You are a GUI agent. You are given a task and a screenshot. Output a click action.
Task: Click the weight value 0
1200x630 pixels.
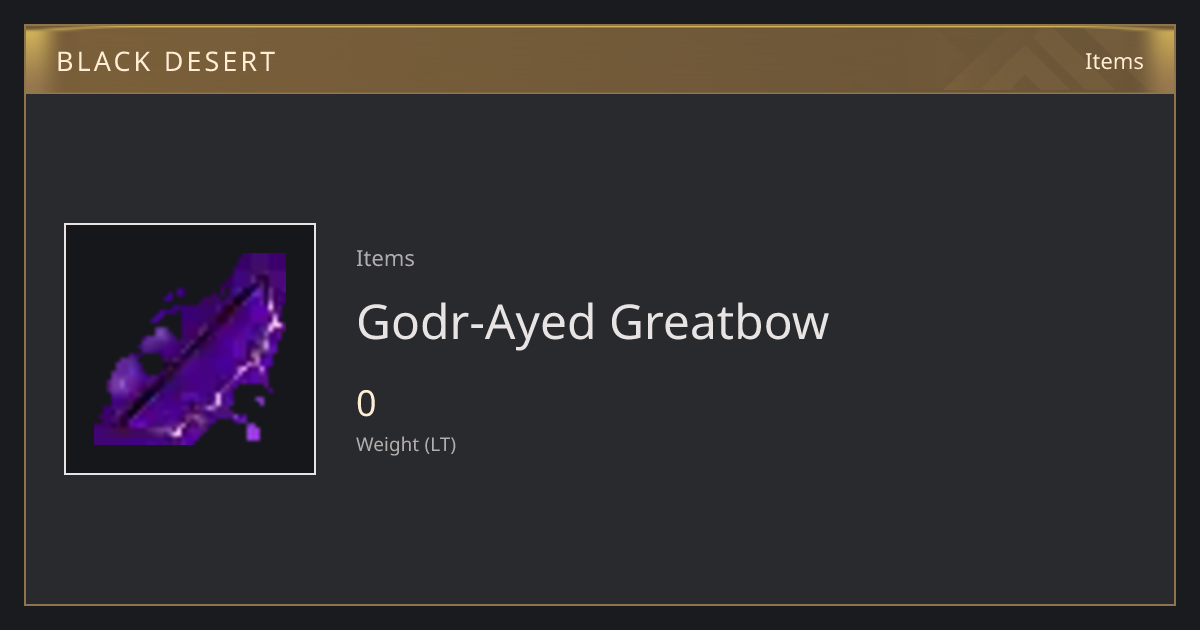click(366, 404)
